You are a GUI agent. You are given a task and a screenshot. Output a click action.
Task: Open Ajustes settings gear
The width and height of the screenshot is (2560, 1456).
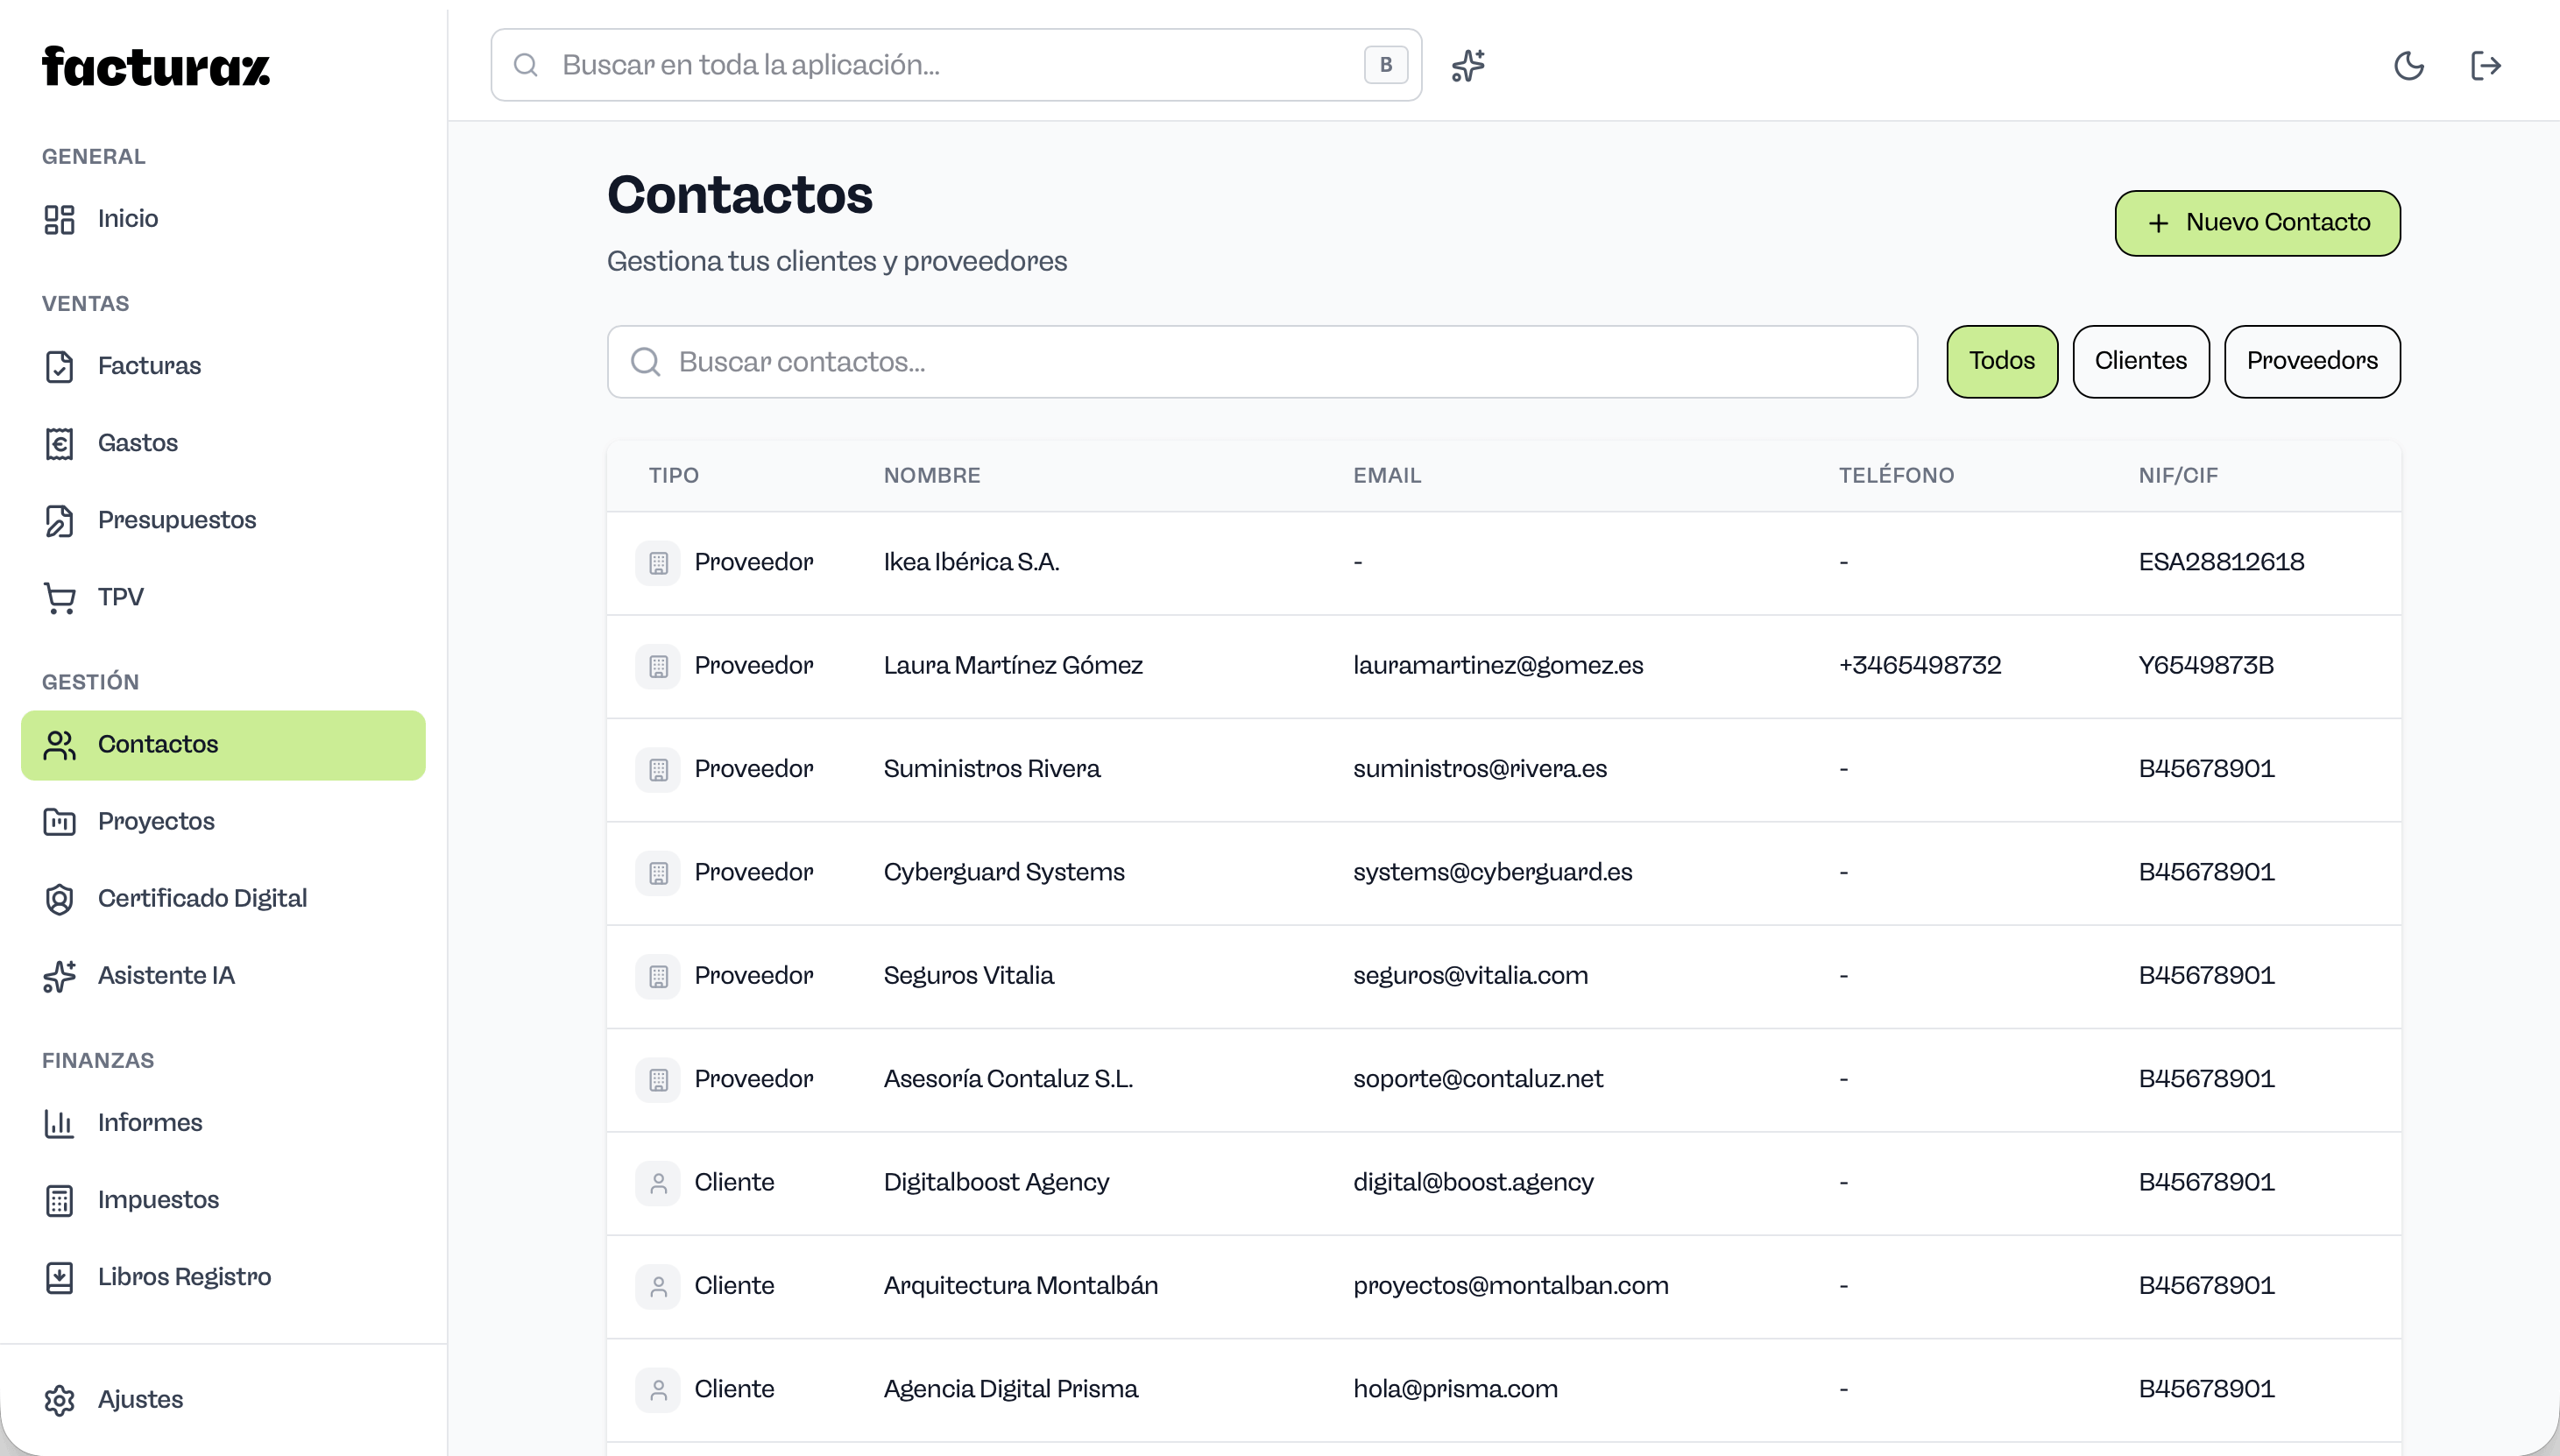[x=140, y=1399]
